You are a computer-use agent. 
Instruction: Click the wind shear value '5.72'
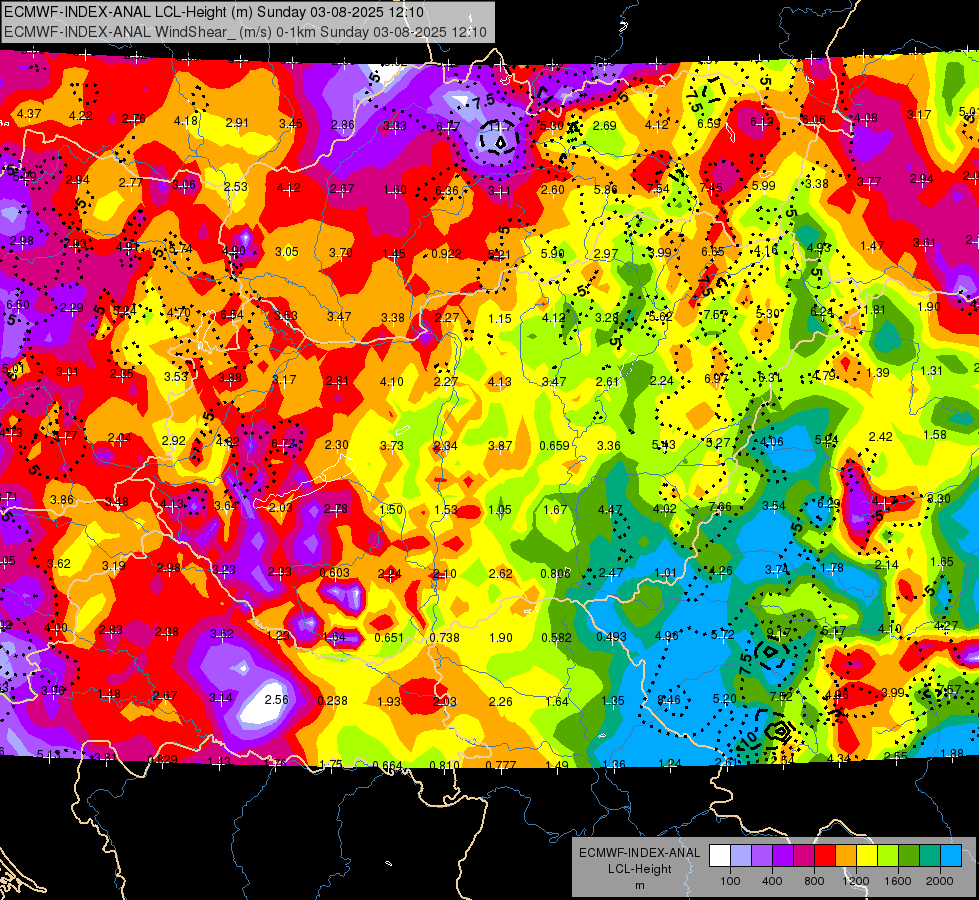[x=722, y=635]
